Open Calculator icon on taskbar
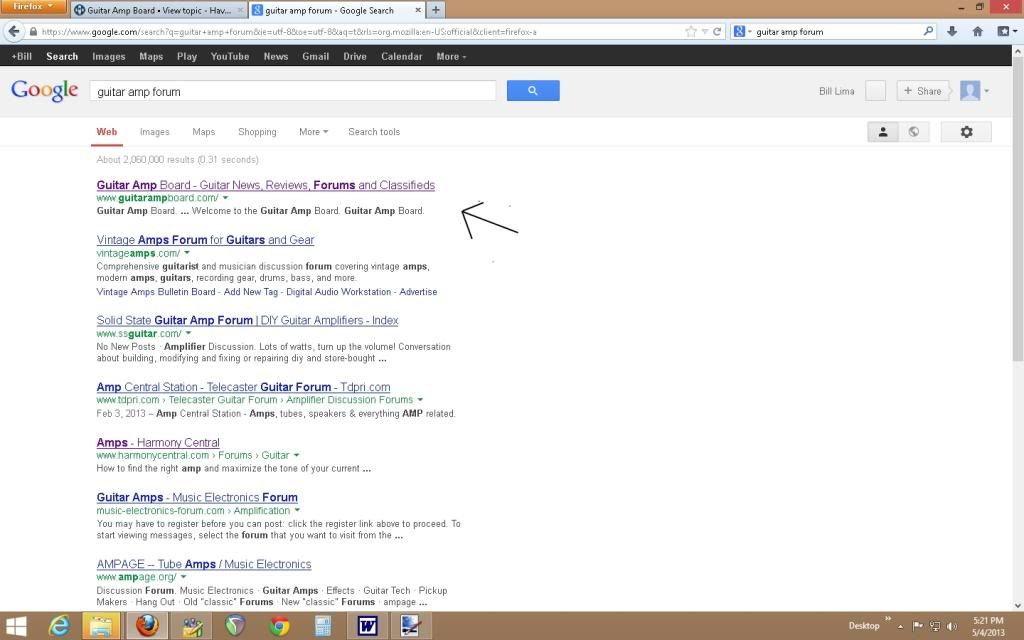The height and width of the screenshot is (640, 1024). 323,626
